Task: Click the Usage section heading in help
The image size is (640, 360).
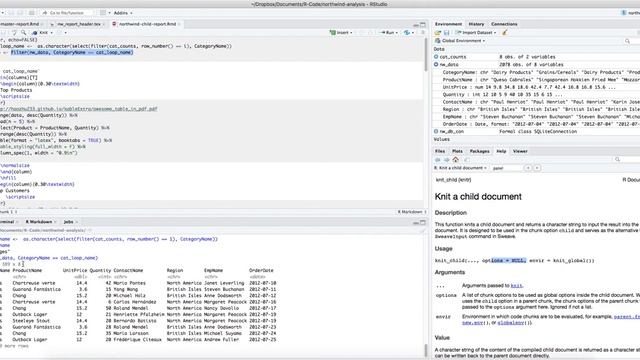Action: [443, 249]
